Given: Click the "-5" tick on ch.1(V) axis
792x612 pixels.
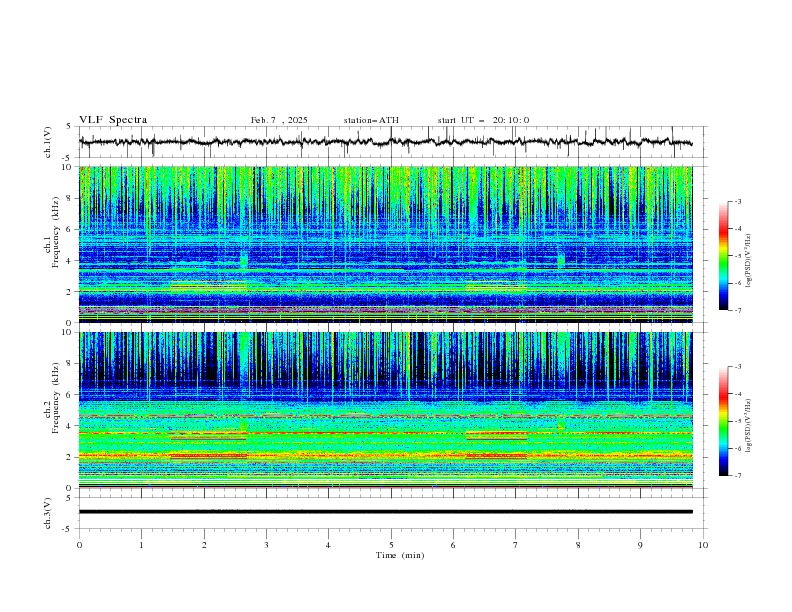Looking at the screenshot, I should pyautogui.click(x=68, y=158).
